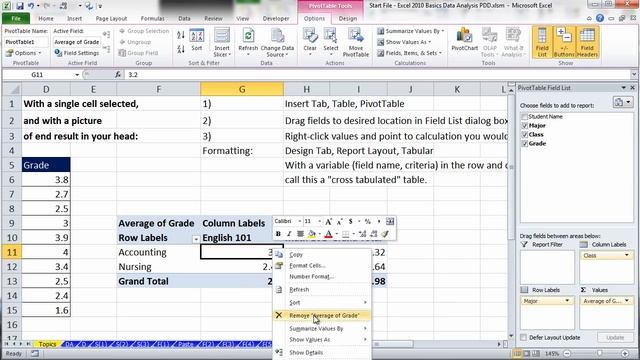Click Insert Slicer icon
Screen dimensions: 640x360
click(x=222, y=36)
